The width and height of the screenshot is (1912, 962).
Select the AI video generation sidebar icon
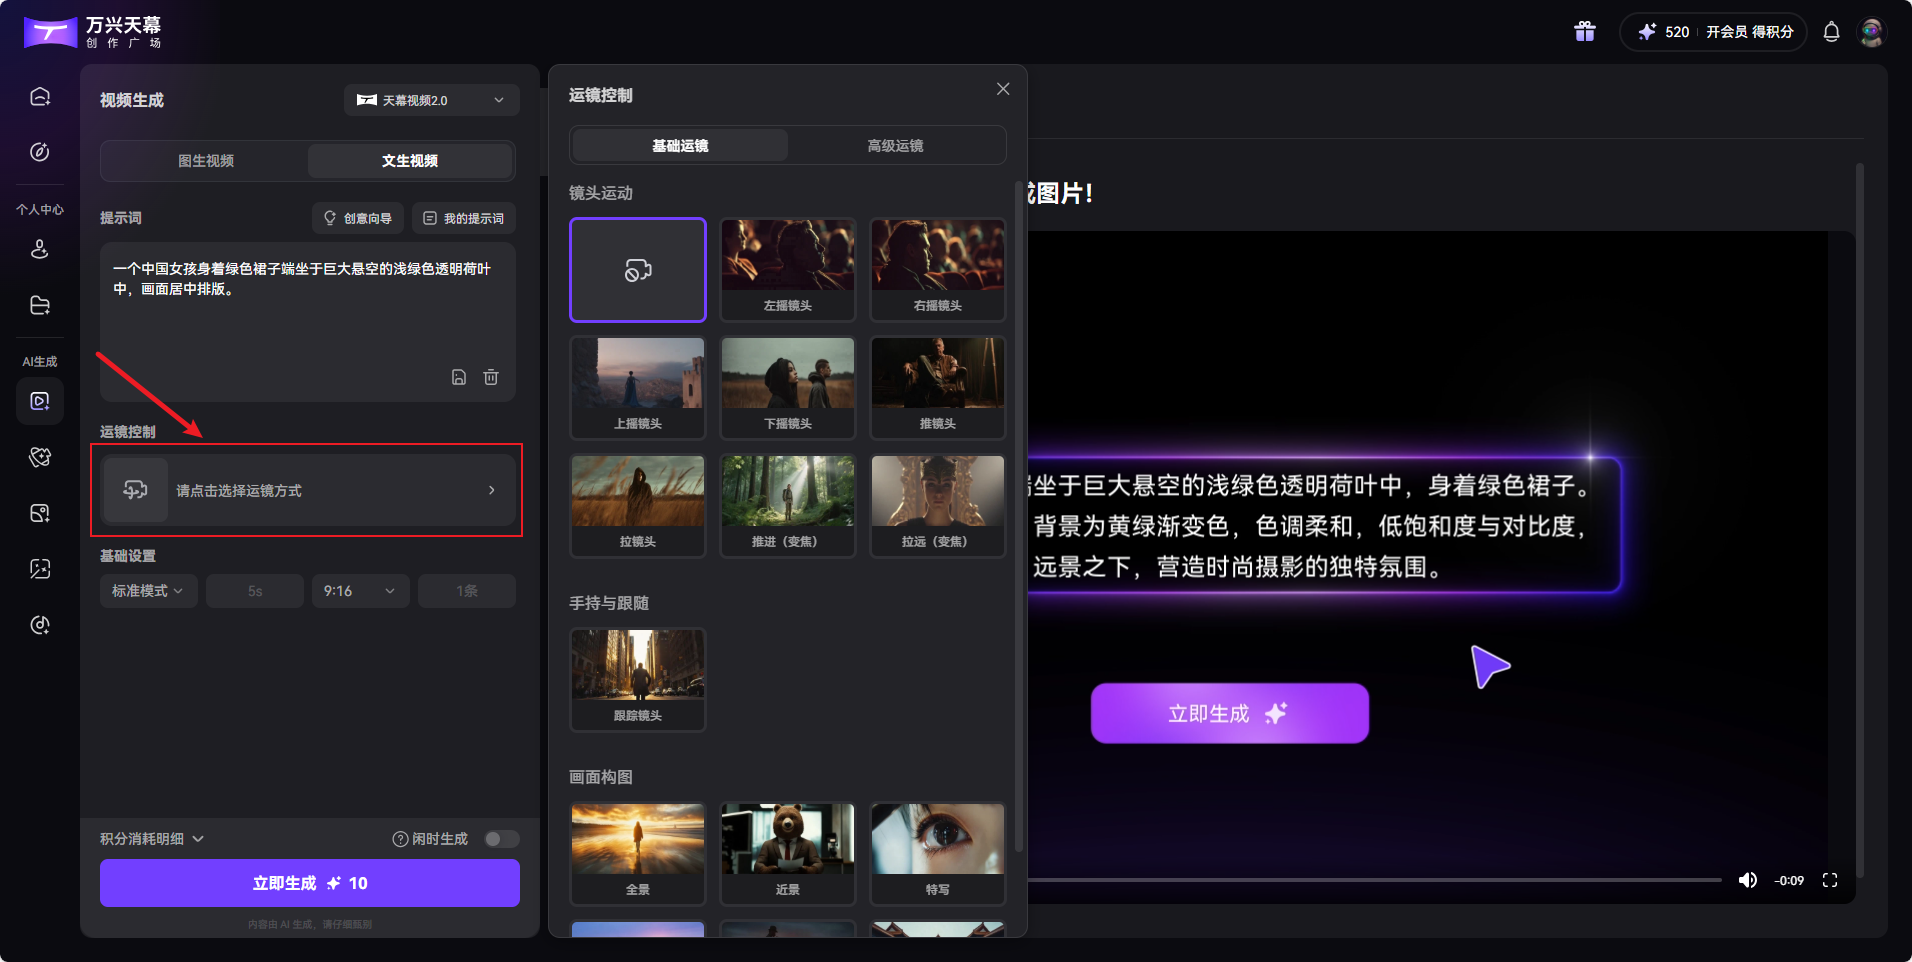[x=40, y=401]
